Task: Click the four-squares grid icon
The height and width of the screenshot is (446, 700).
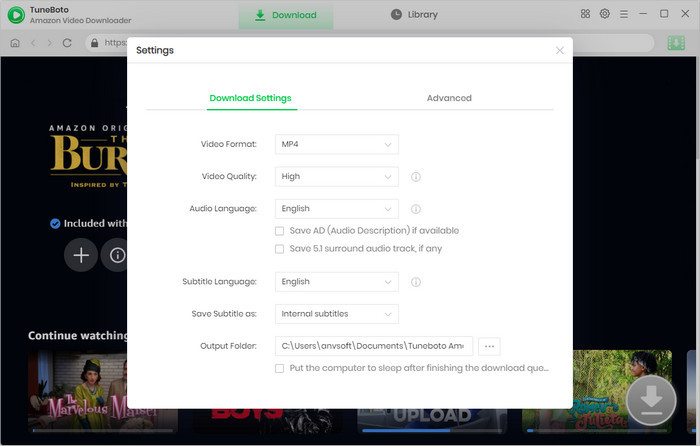Action: (x=585, y=14)
